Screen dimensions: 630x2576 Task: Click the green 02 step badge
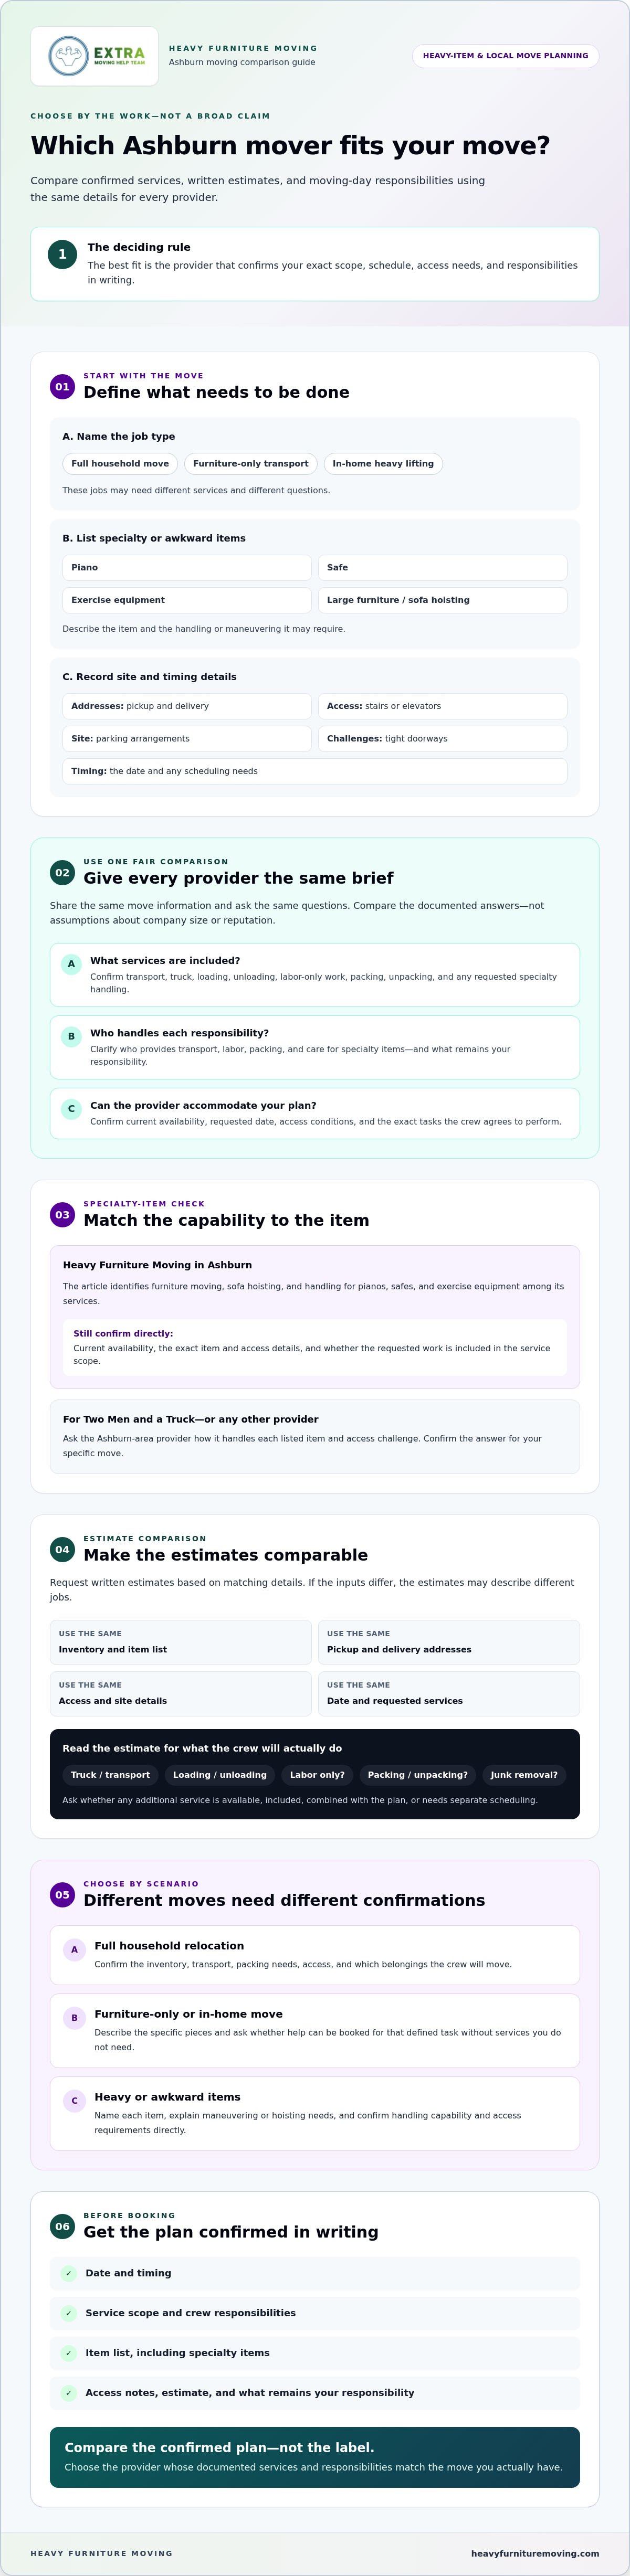pyautogui.click(x=62, y=872)
